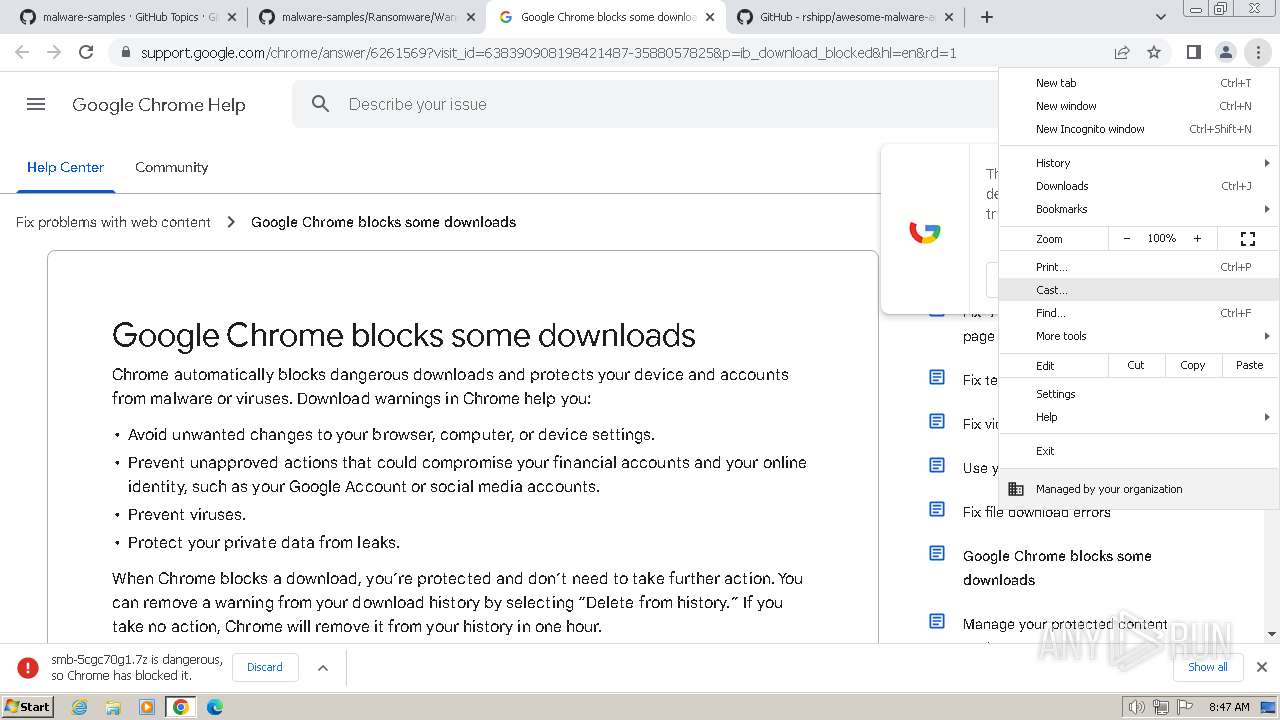1280x720 pixels.
Task: Open the Fix file download errors article
Action: click(x=1037, y=512)
